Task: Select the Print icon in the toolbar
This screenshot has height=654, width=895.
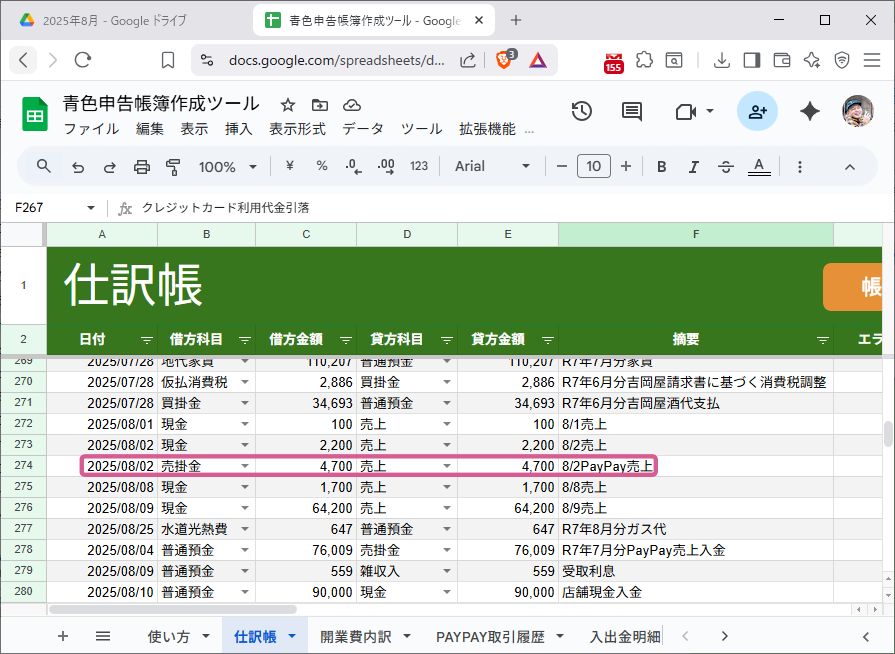Action: pyautogui.click(x=139, y=166)
